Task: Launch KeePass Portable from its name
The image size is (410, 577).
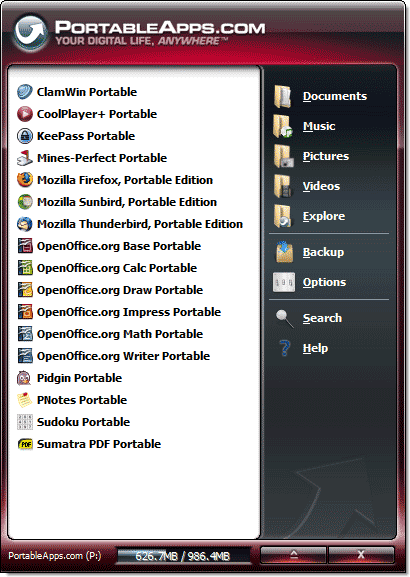Action: click(86, 136)
